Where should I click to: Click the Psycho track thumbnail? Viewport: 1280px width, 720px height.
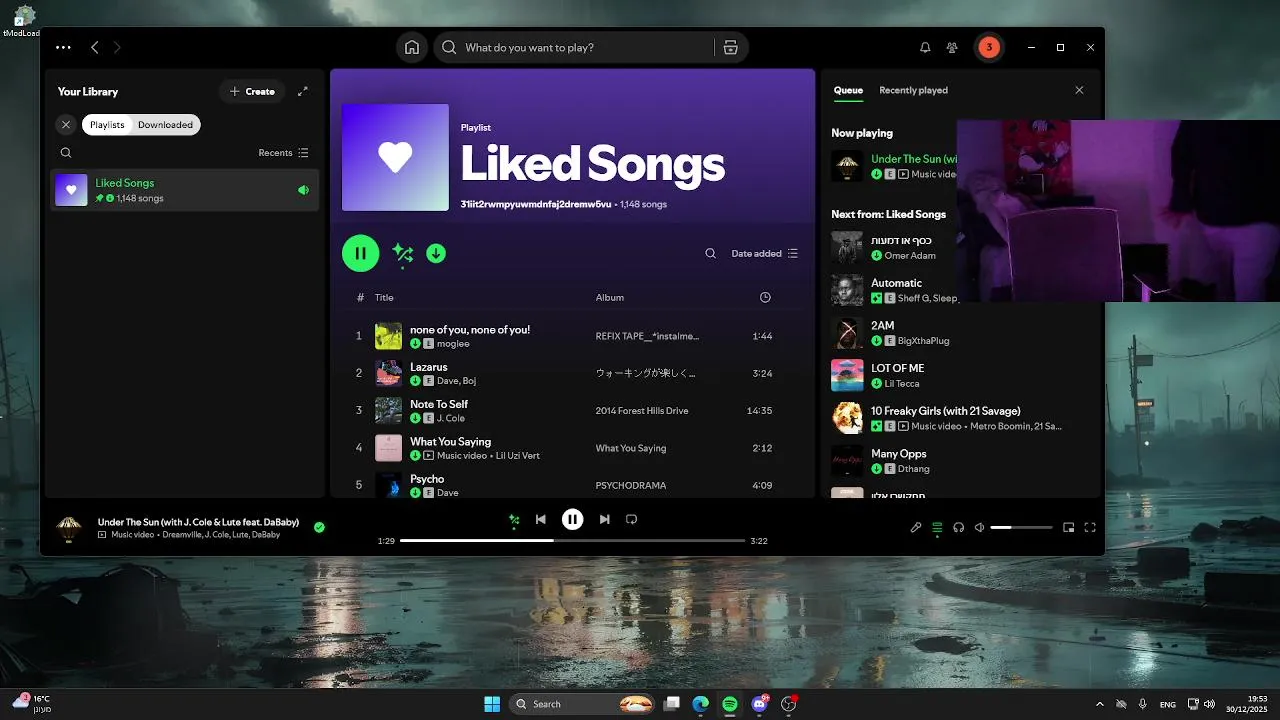pyautogui.click(x=388, y=485)
